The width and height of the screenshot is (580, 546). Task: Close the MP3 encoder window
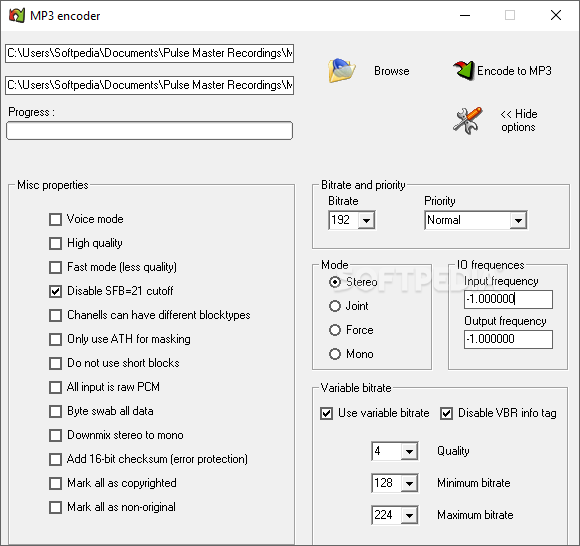coord(556,16)
